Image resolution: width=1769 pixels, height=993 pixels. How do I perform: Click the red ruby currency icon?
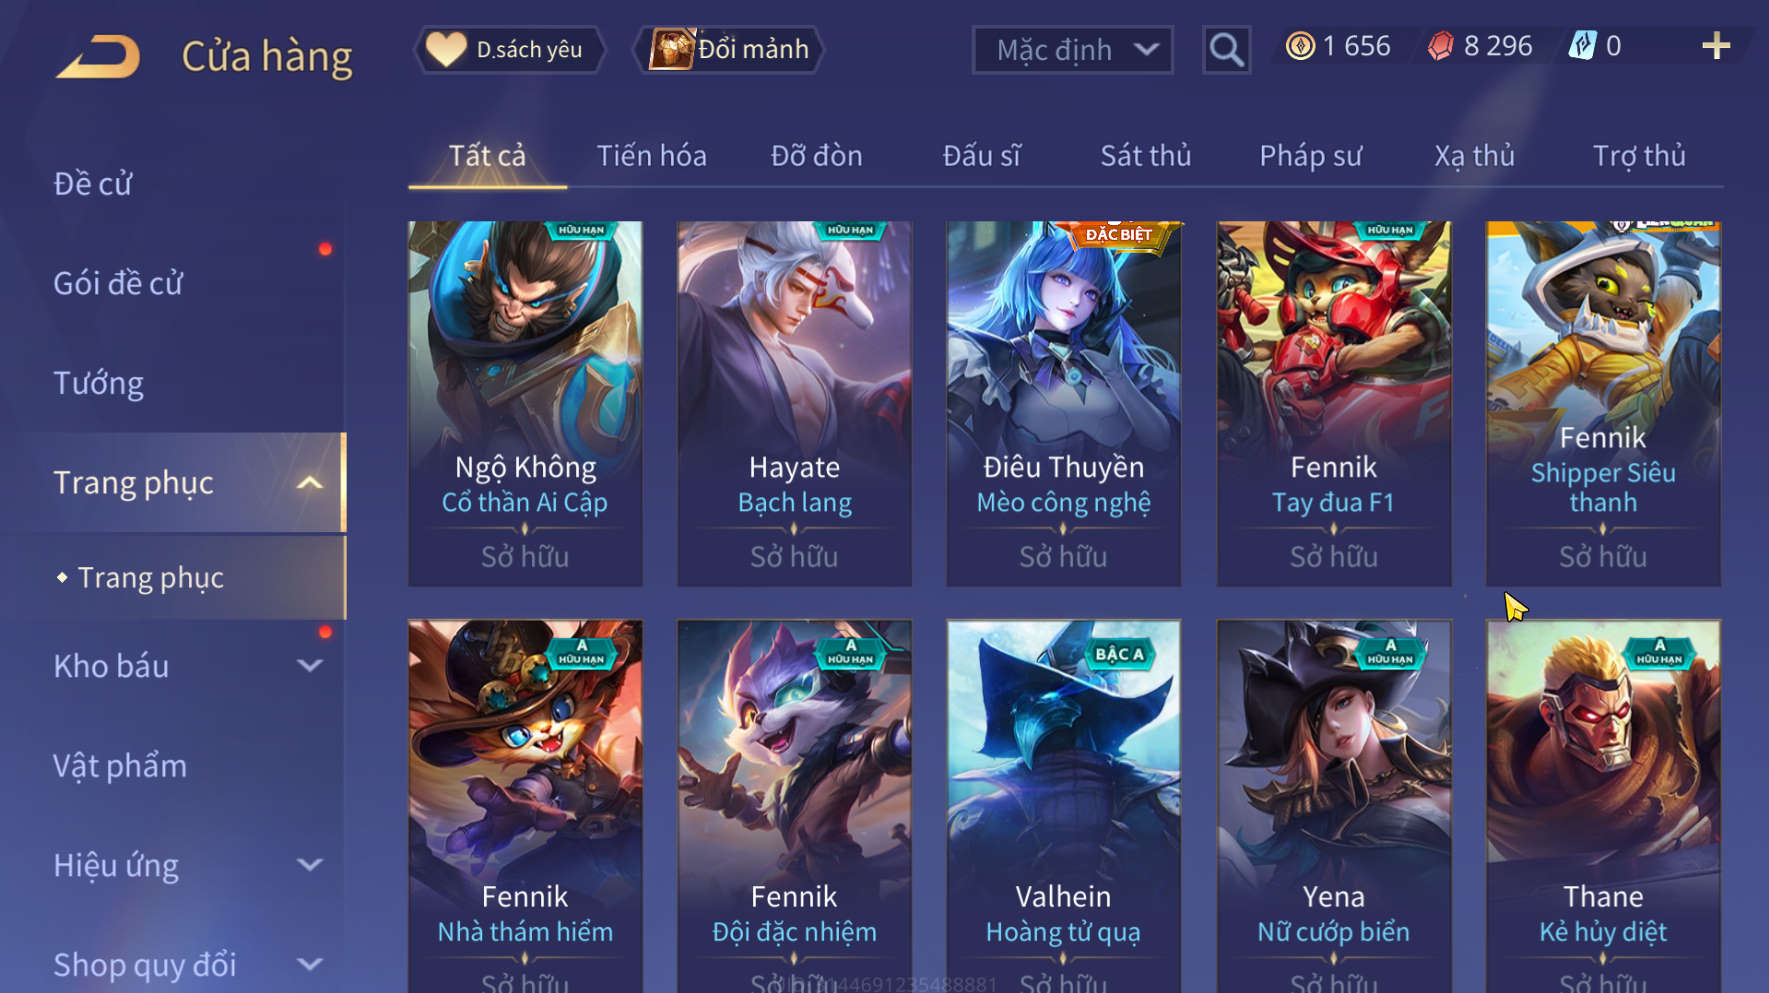tap(1440, 46)
